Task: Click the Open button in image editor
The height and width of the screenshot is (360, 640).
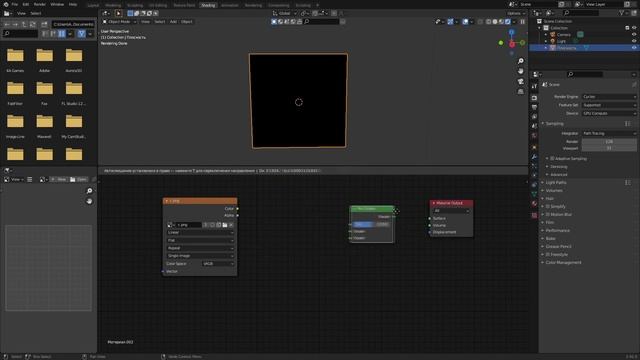Action: tap(78, 180)
